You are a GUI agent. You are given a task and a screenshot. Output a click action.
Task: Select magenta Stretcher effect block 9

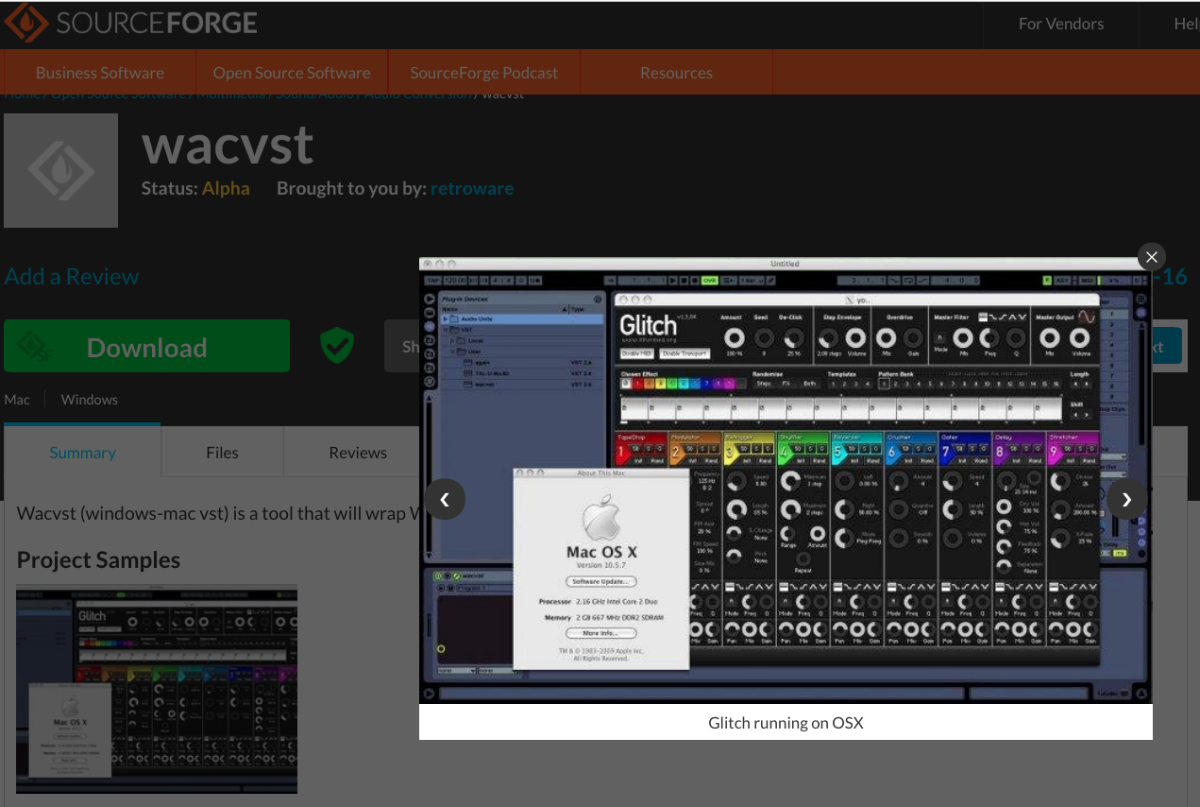1073,450
